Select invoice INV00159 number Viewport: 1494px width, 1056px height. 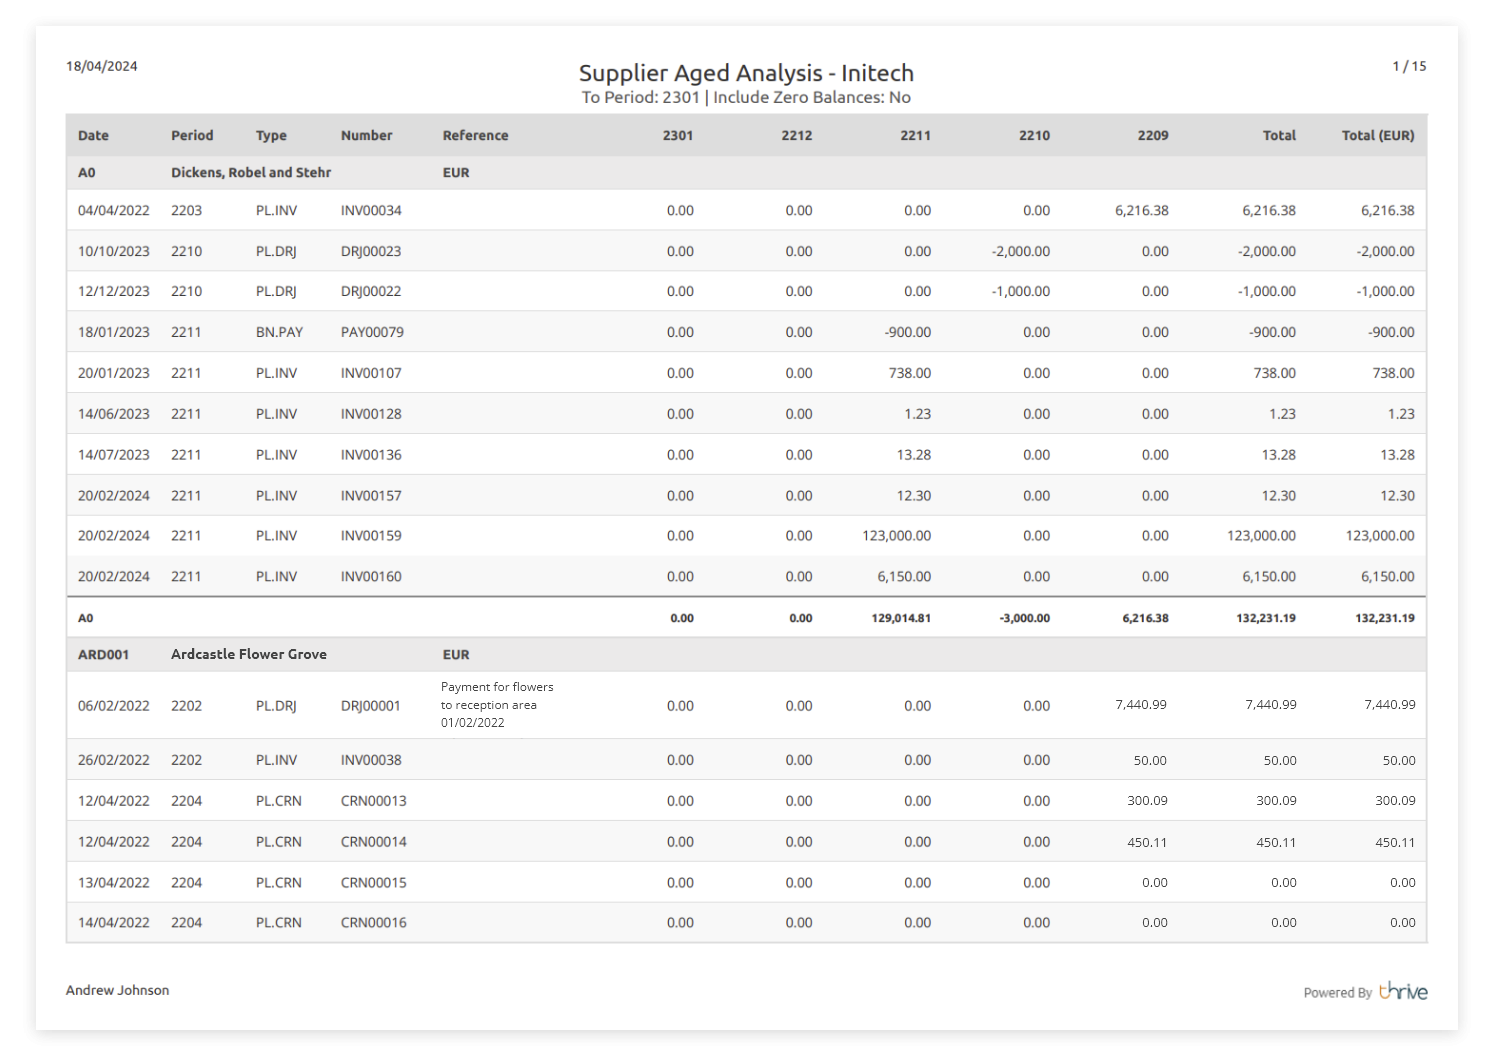tap(371, 535)
